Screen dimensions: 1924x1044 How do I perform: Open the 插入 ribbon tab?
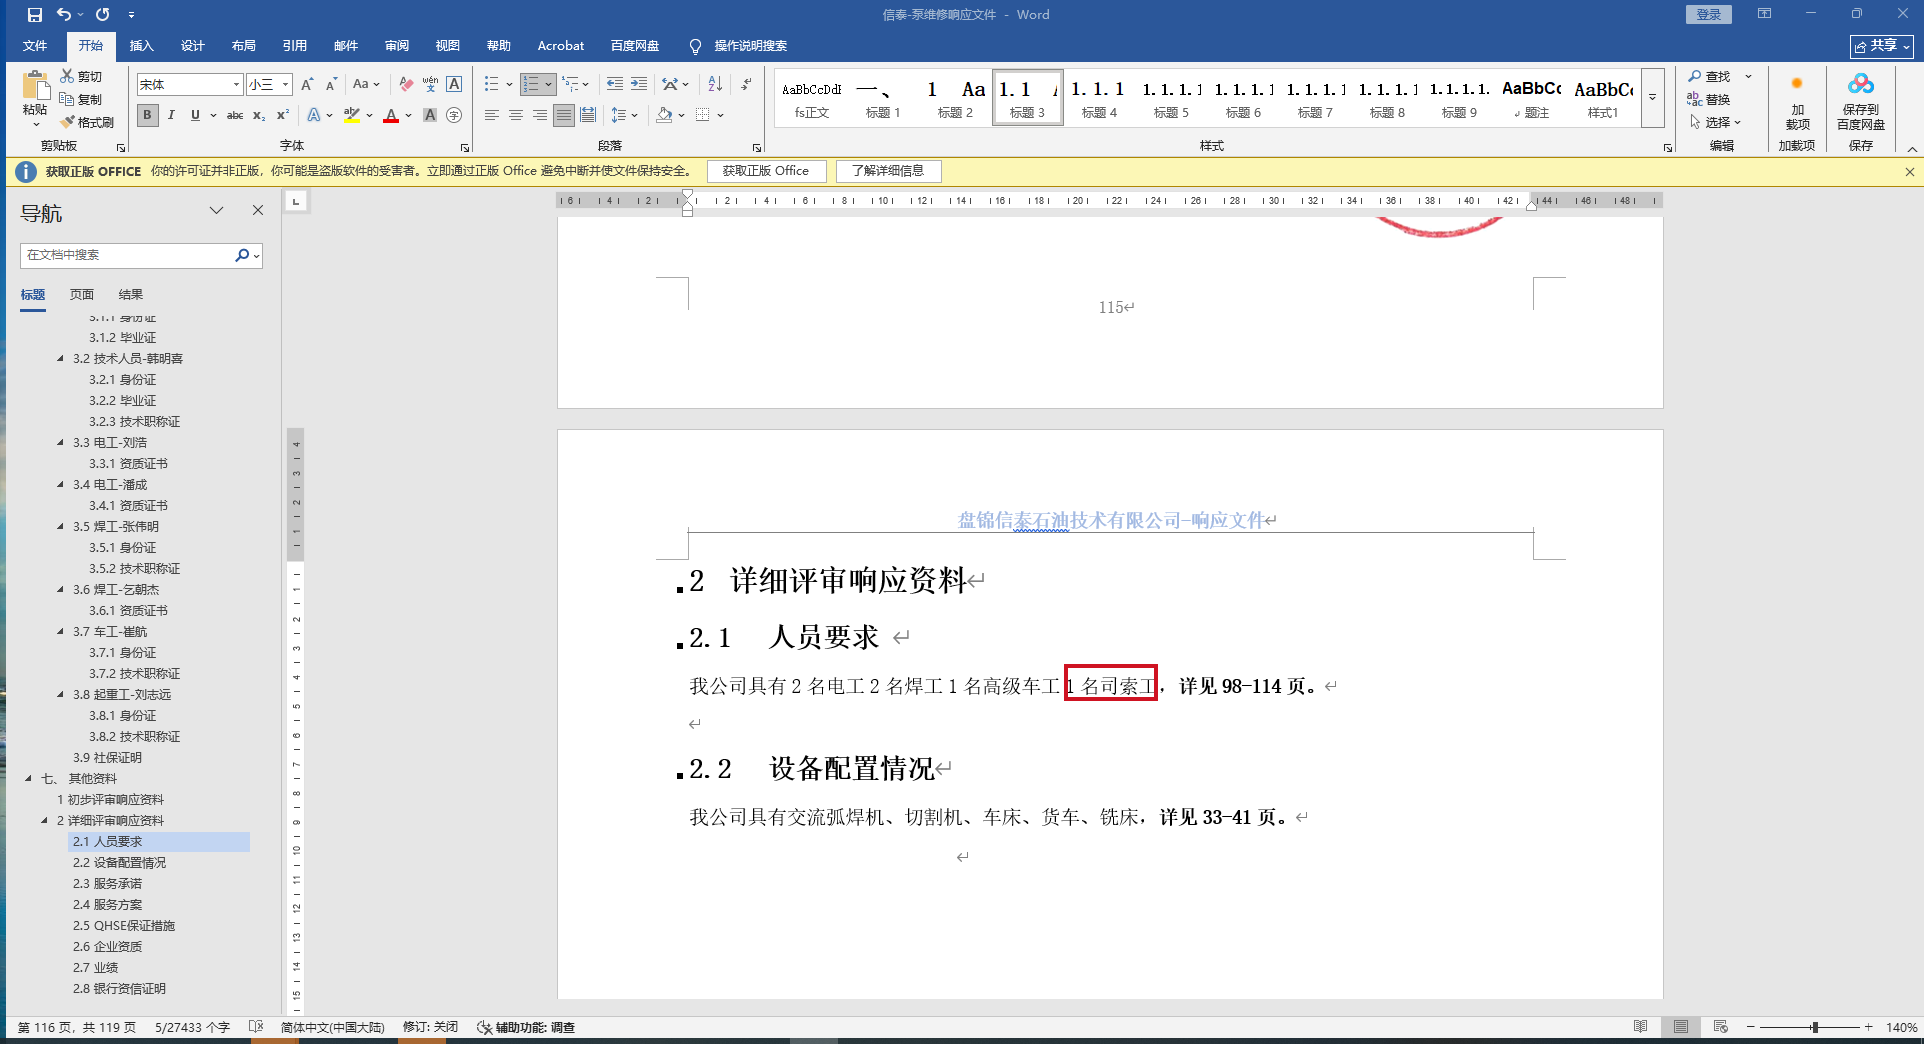(142, 46)
